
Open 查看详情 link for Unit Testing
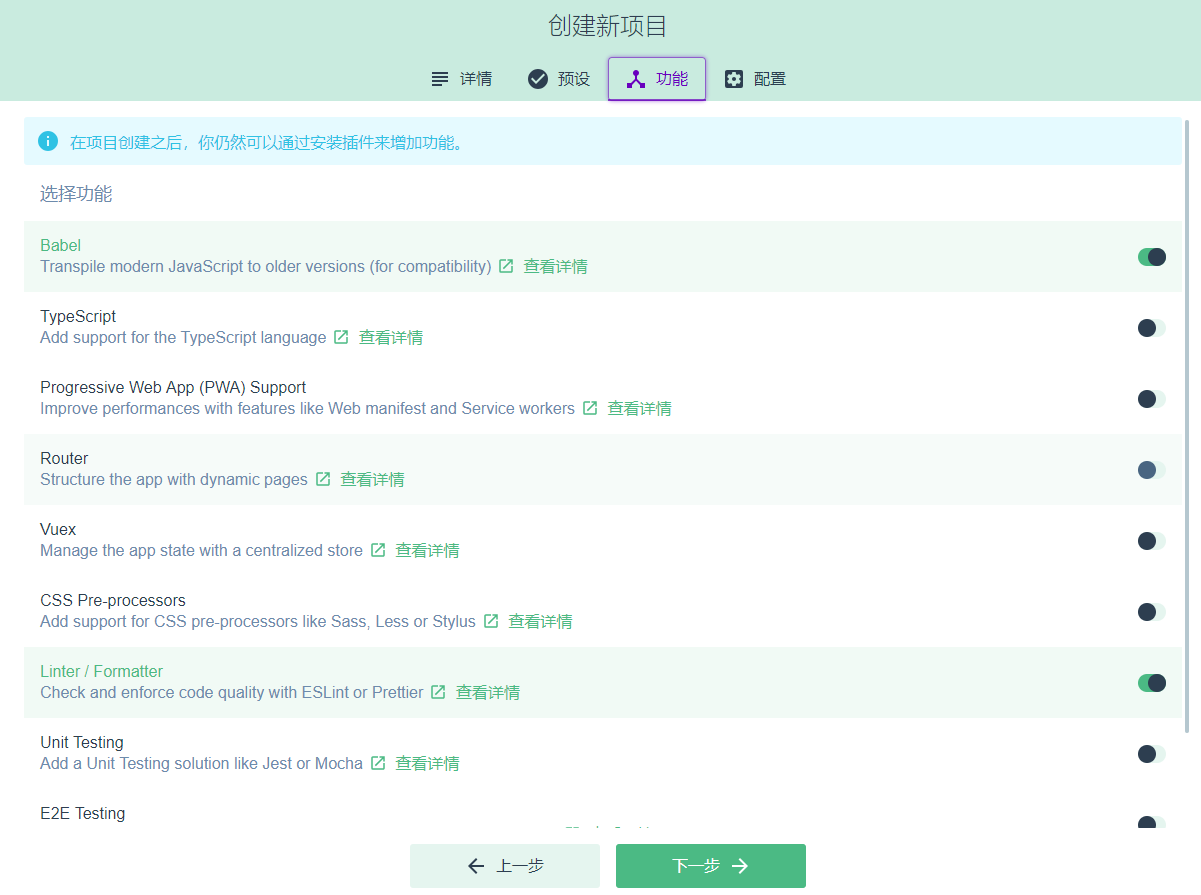click(x=428, y=764)
